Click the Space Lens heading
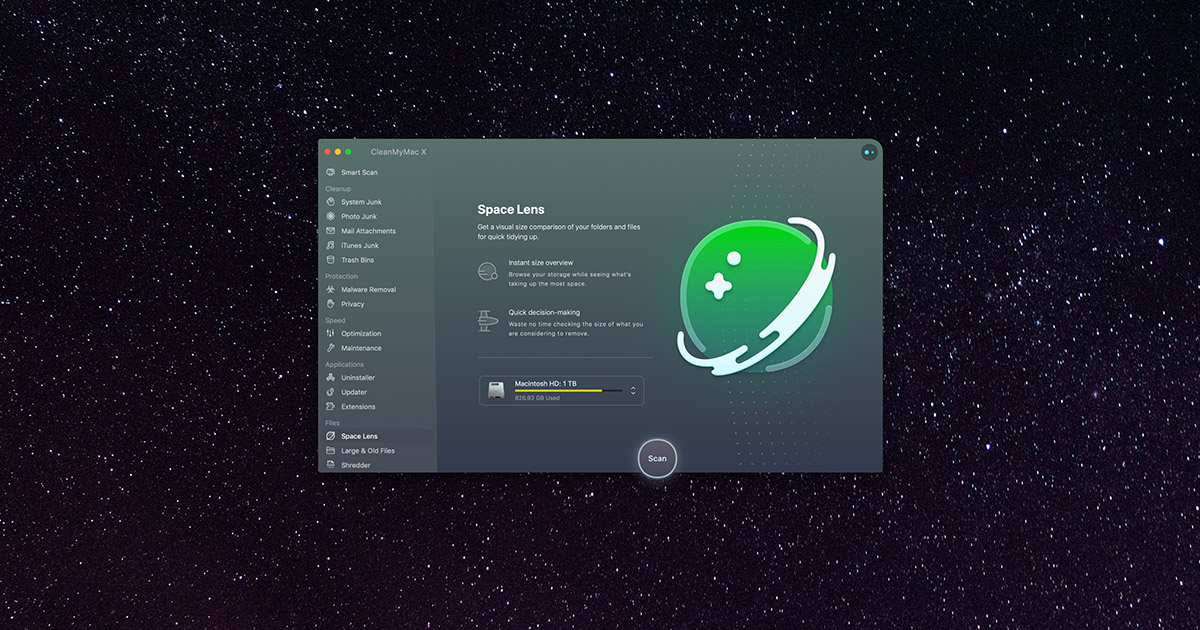This screenshot has height=630, width=1200. [511, 209]
